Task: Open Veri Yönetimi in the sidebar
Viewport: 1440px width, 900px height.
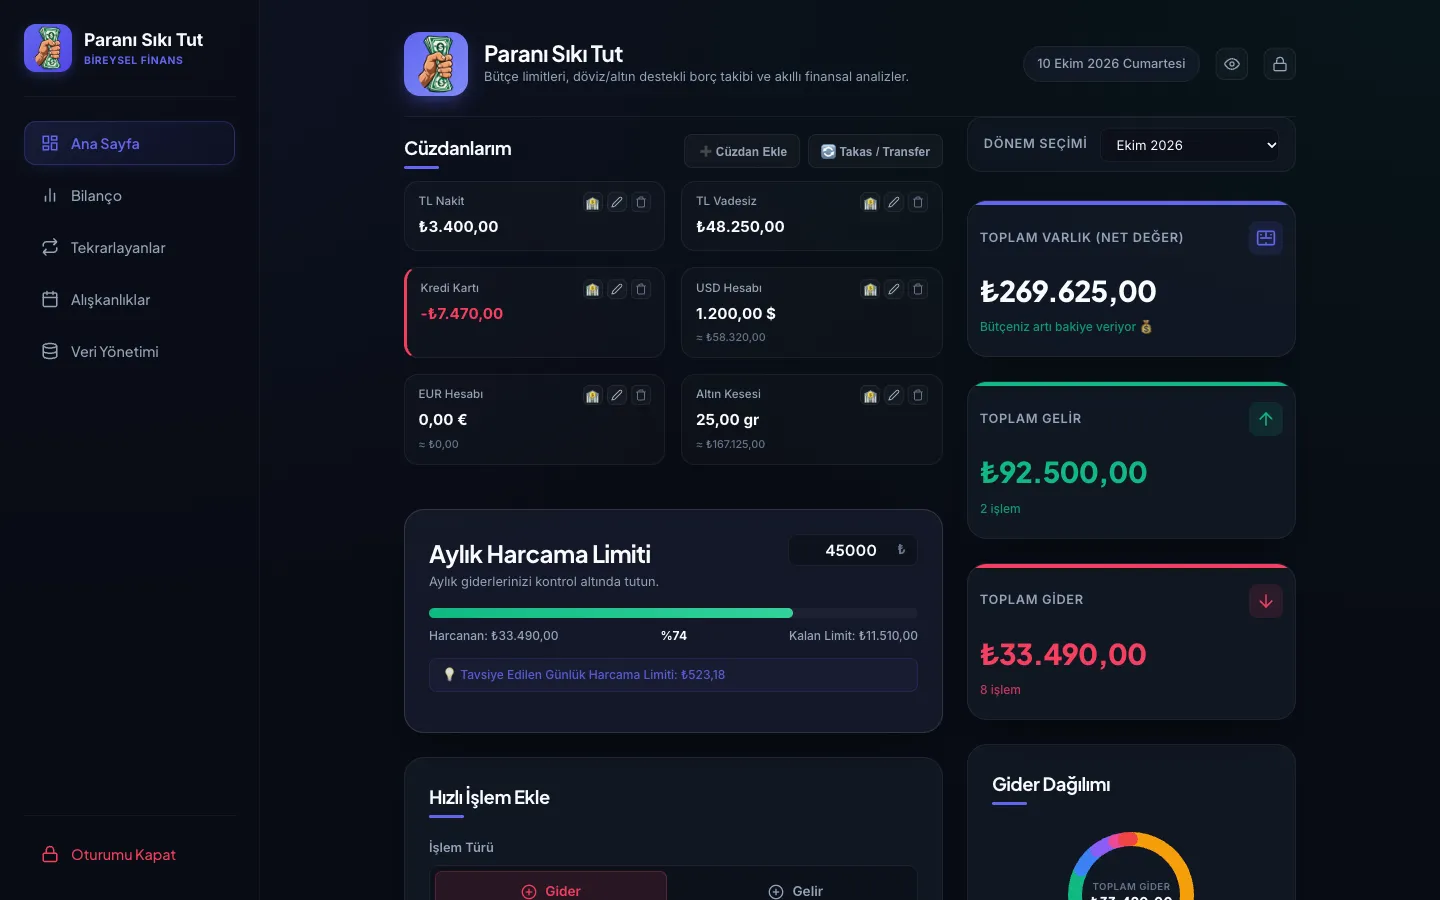Action: pos(129,351)
